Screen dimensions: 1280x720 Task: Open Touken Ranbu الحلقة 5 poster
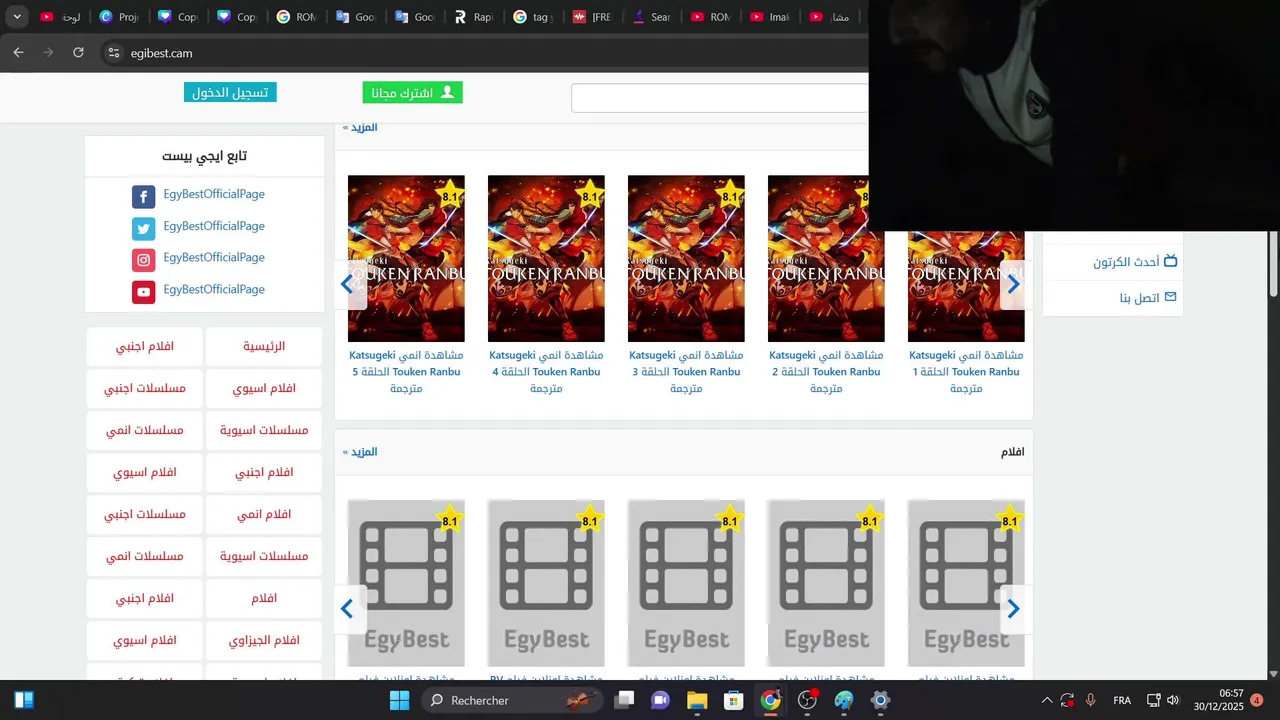(x=406, y=258)
